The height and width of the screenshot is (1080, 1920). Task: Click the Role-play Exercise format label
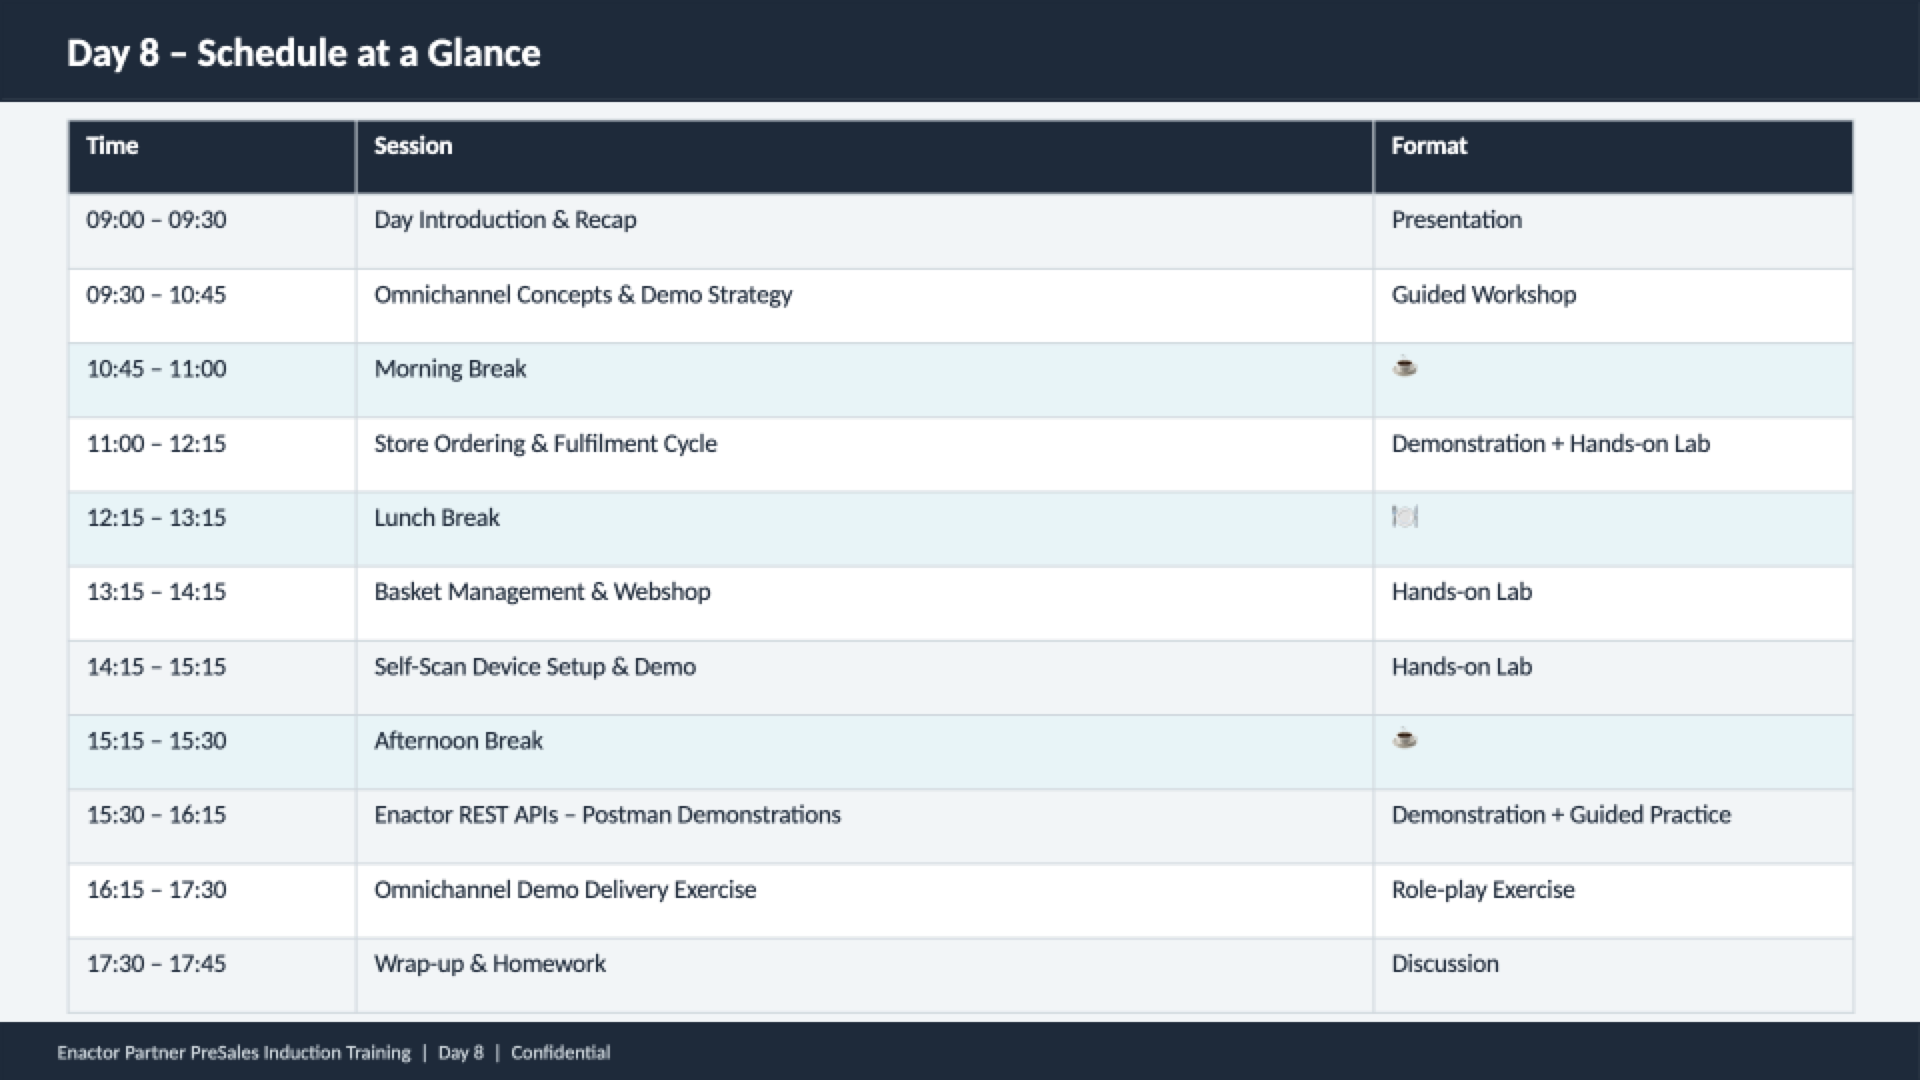pos(1483,889)
